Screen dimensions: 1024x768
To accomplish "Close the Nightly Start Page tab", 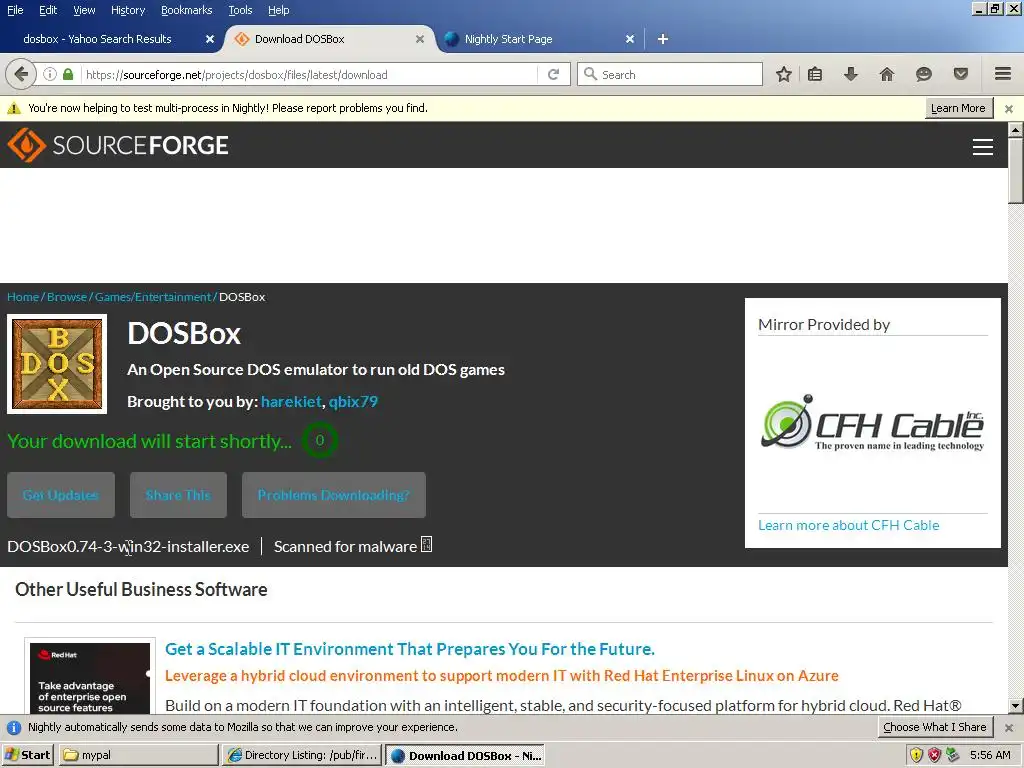I will tap(630, 39).
